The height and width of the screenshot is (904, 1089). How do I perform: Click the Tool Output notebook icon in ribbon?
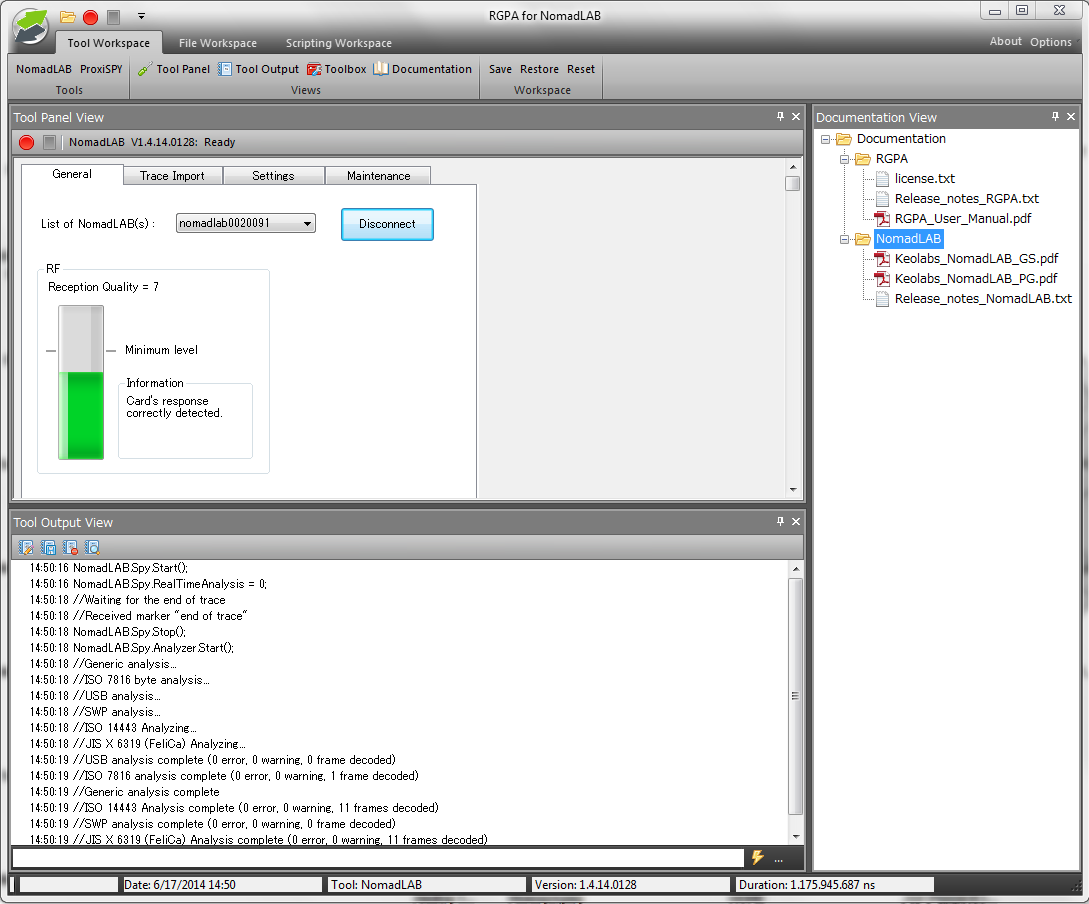pos(224,69)
